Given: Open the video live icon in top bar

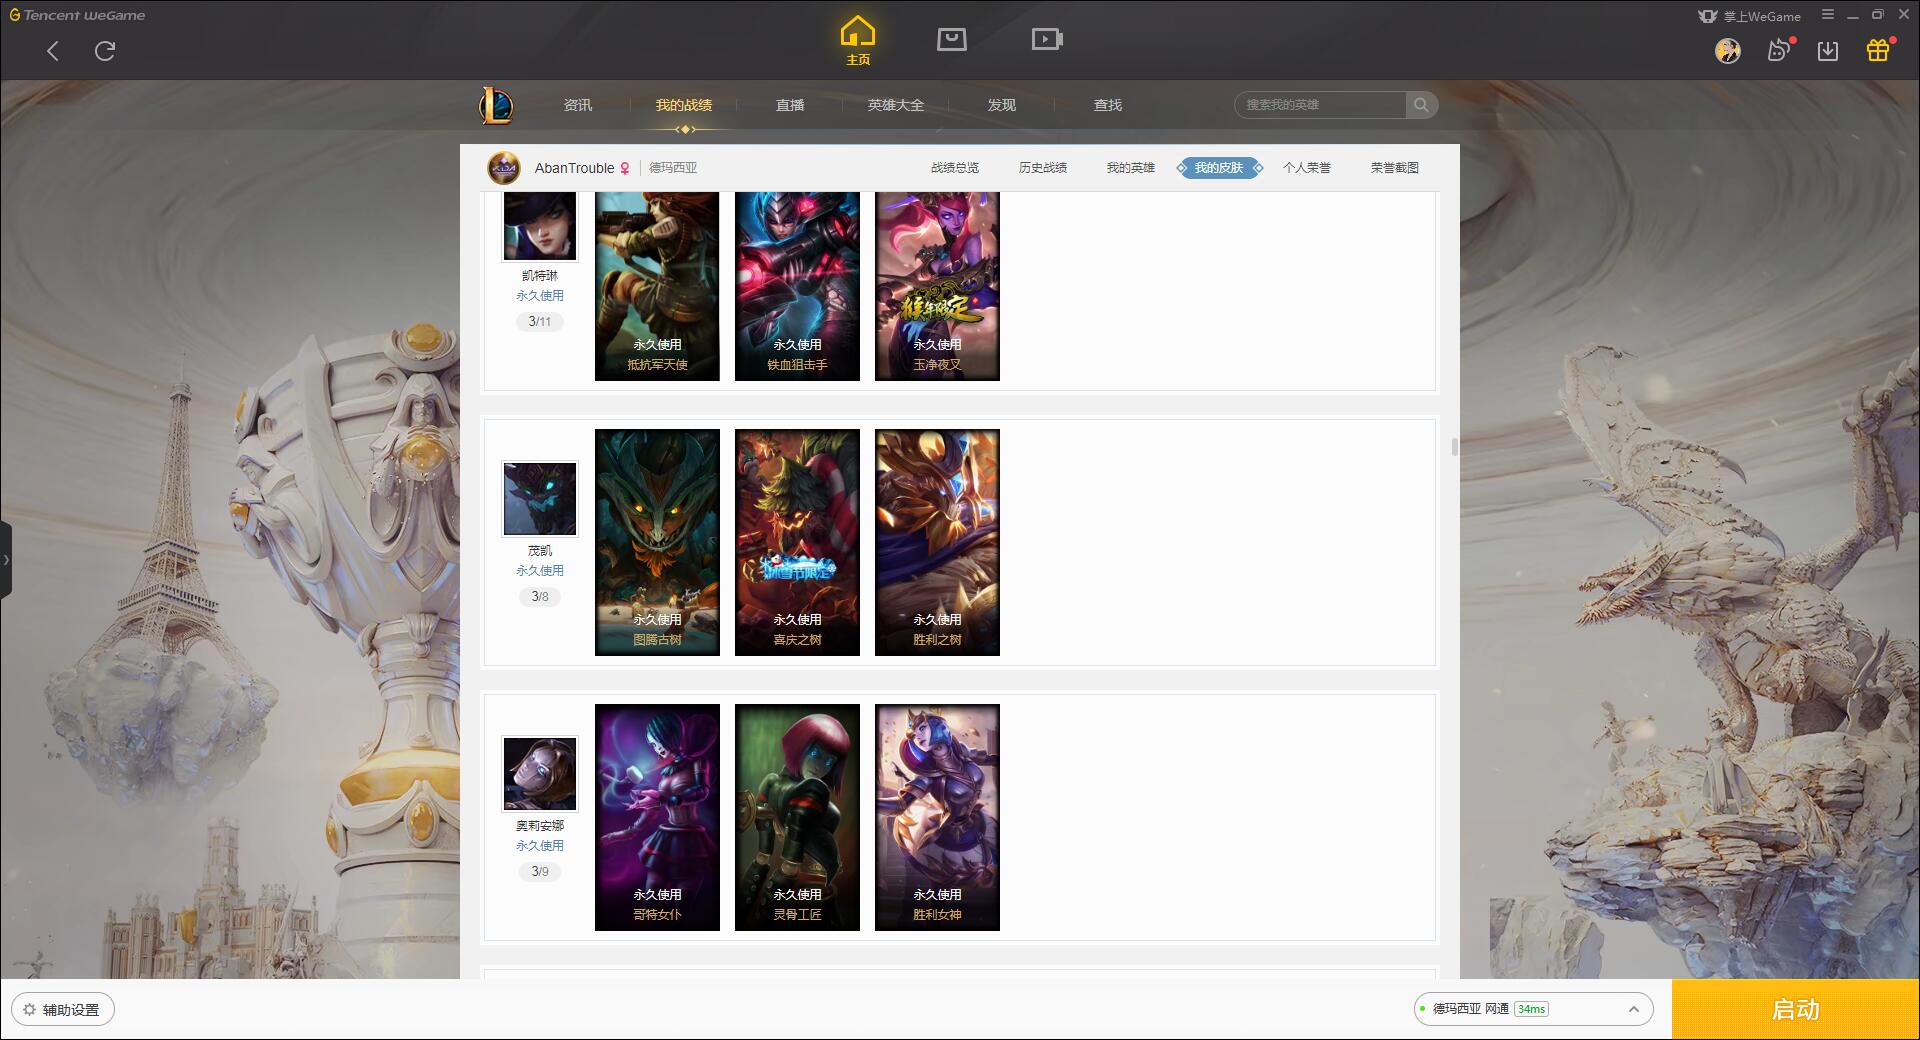Looking at the screenshot, I should coord(1047,40).
